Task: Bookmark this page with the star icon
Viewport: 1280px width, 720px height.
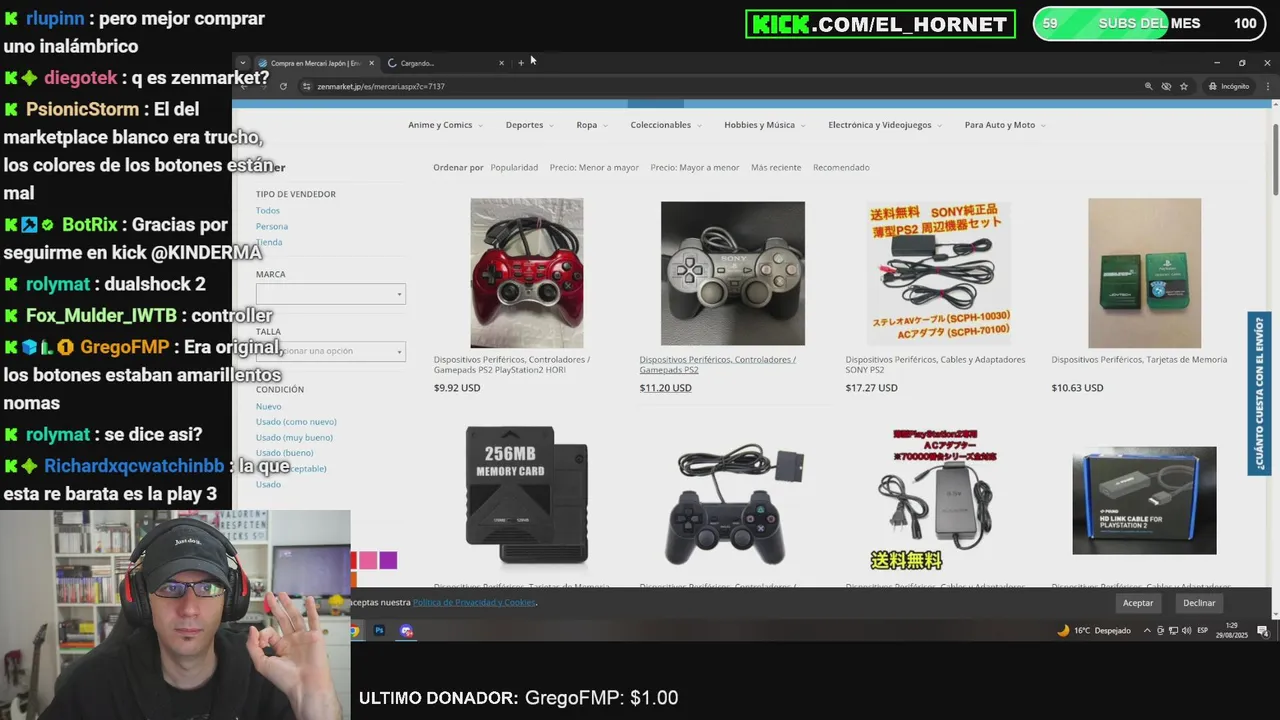Action: (x=1184, y=86)
